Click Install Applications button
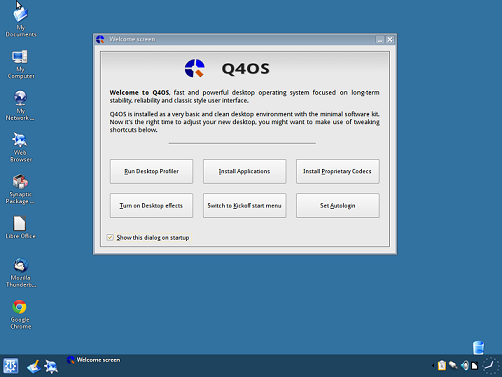Screen dimensions: 502x377 coord(244,171)
